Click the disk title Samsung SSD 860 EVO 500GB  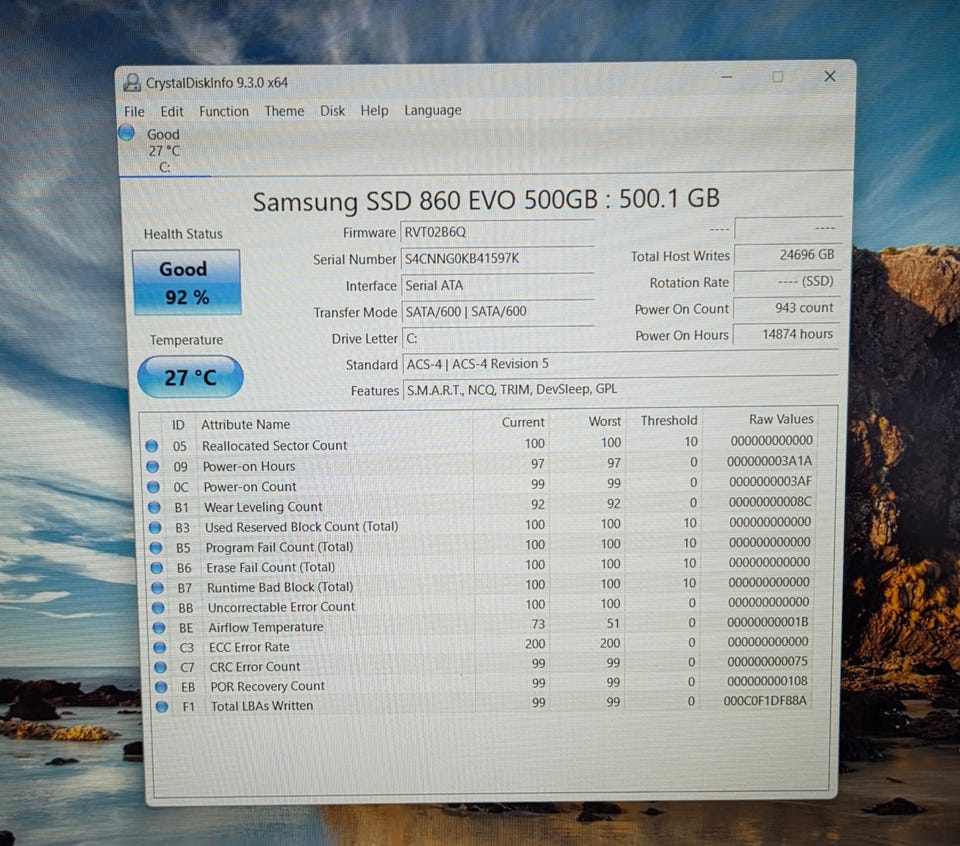(486, 200)
